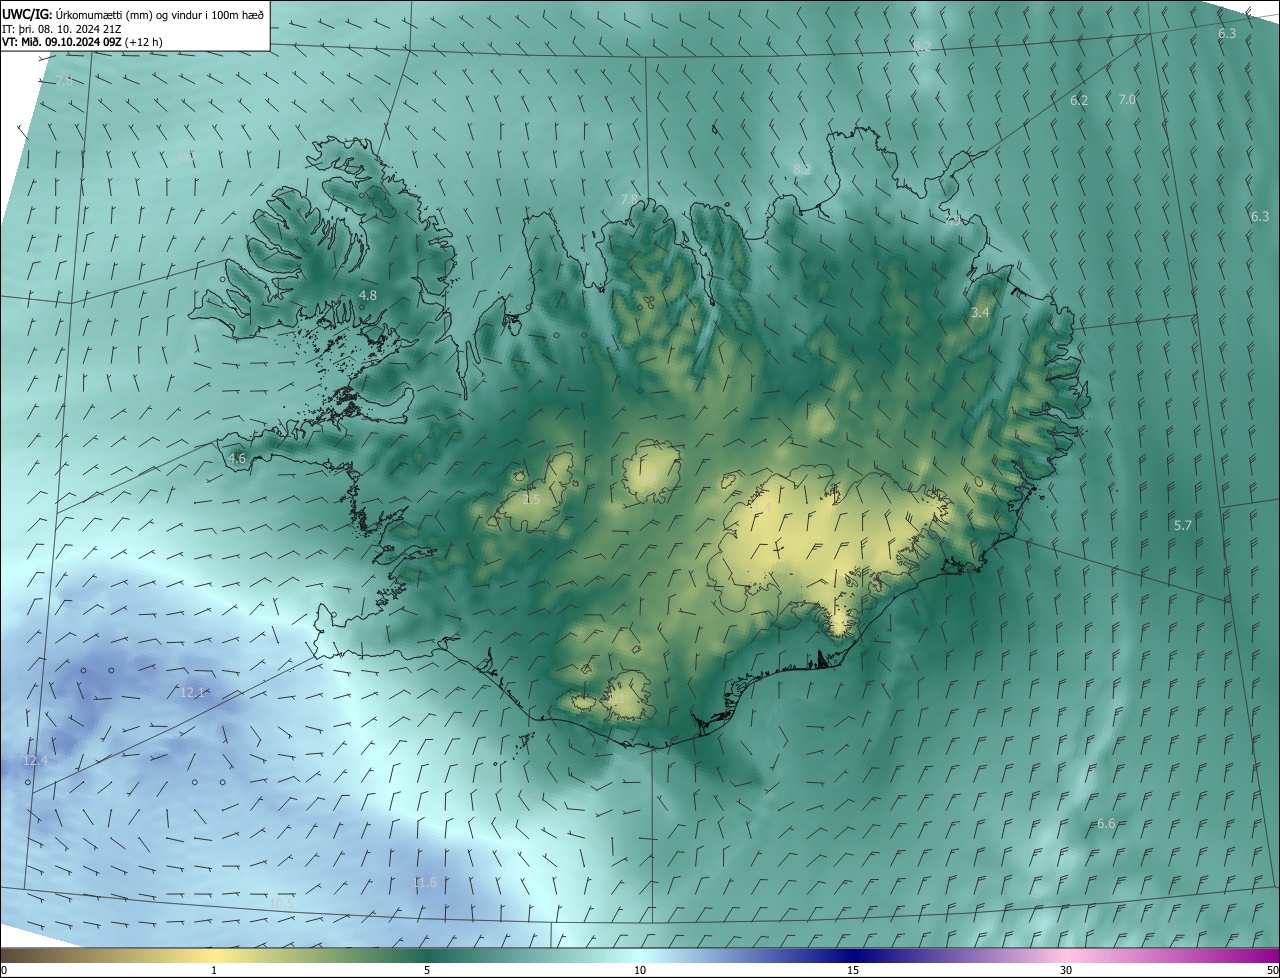Click the 12.4 value label on the map
The width and height of the screenshot is (1280, 978).
tap(35, 761)
